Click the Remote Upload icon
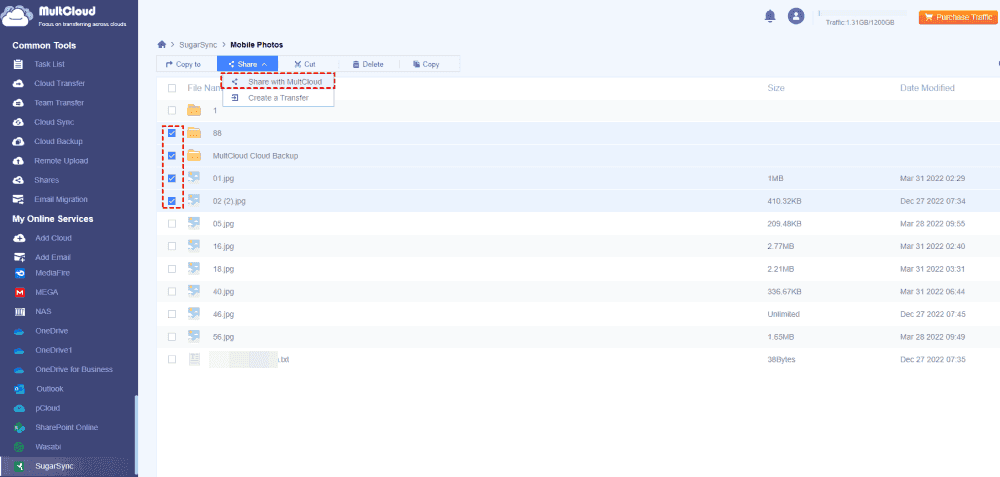The image size is (1000, 477). (19, 161)
